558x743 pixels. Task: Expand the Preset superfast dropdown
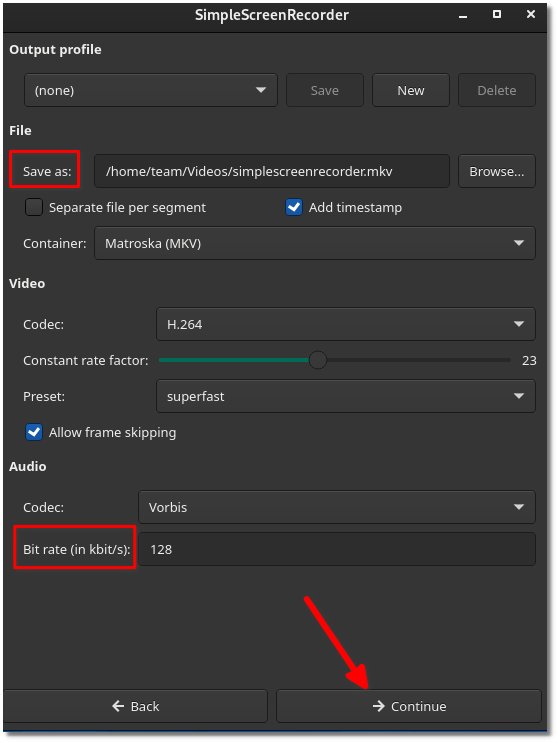point(346,396)
